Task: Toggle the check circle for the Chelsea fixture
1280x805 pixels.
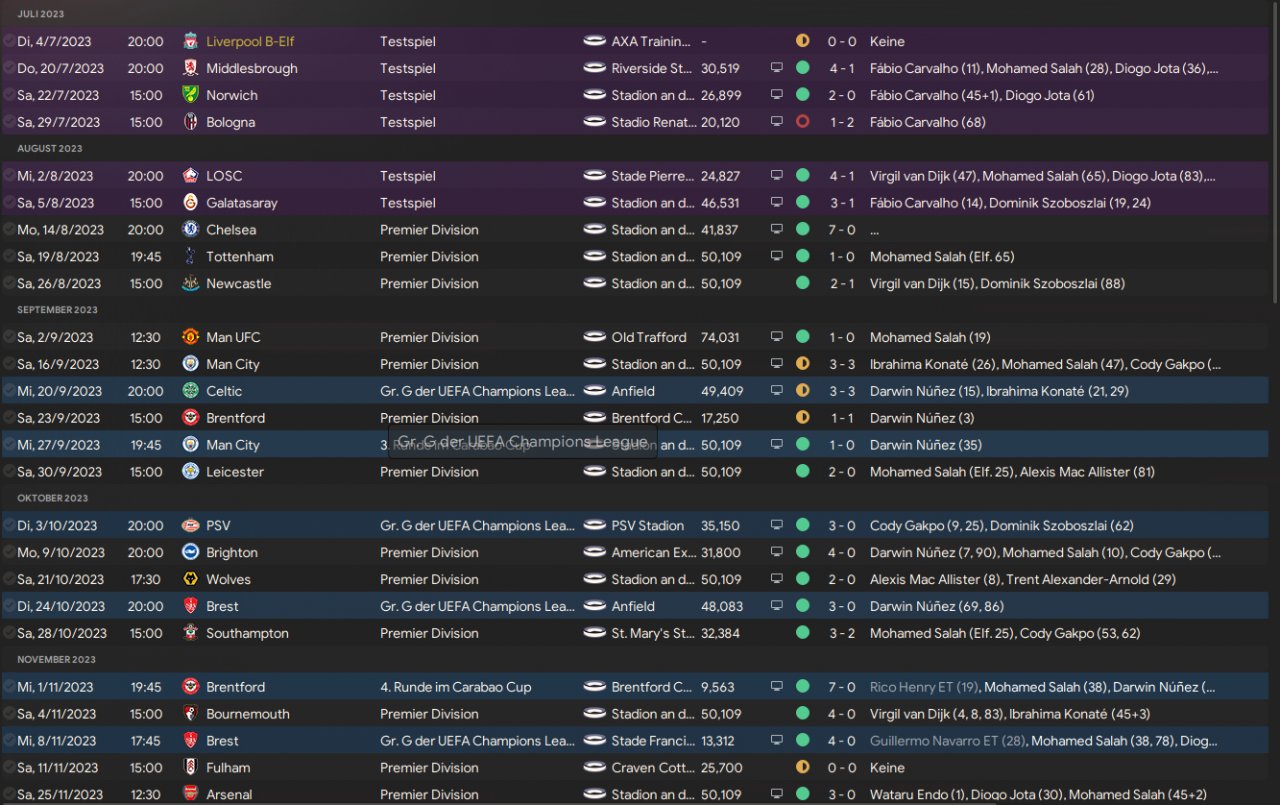Action: tap(9, 230)
